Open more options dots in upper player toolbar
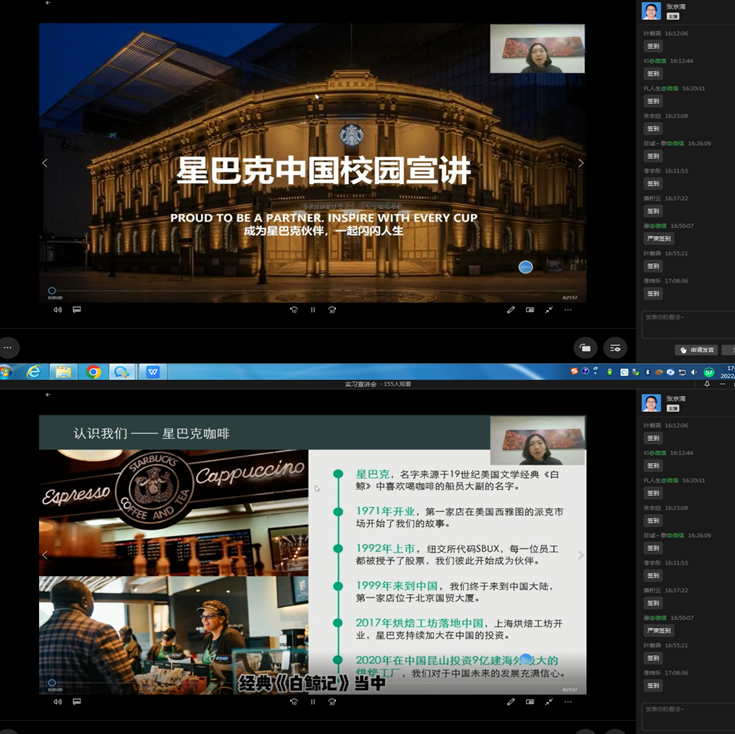 coord(568,310)
